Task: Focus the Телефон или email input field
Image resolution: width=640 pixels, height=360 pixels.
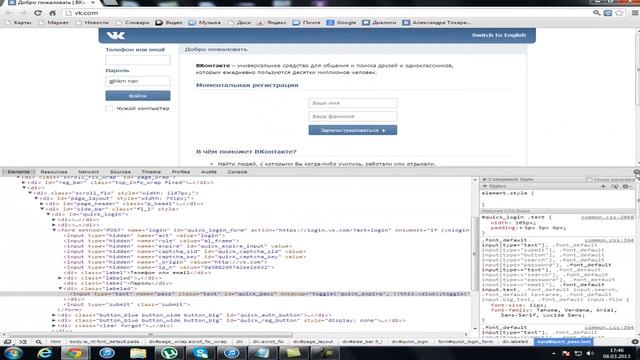Action: [138, 60]
